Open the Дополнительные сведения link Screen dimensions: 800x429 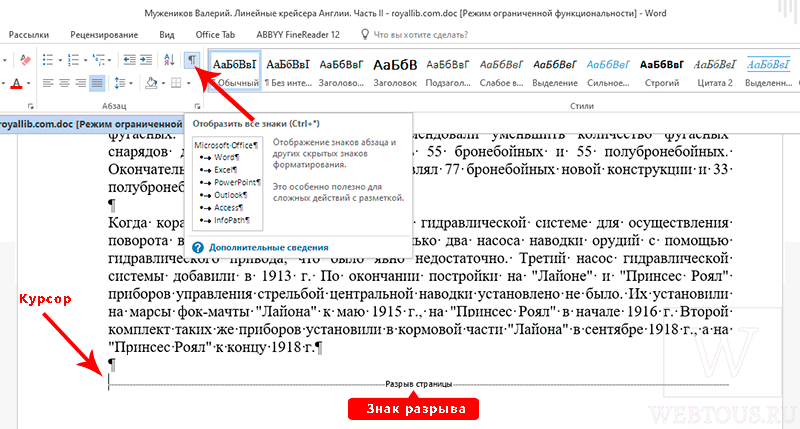pos(268,247)
